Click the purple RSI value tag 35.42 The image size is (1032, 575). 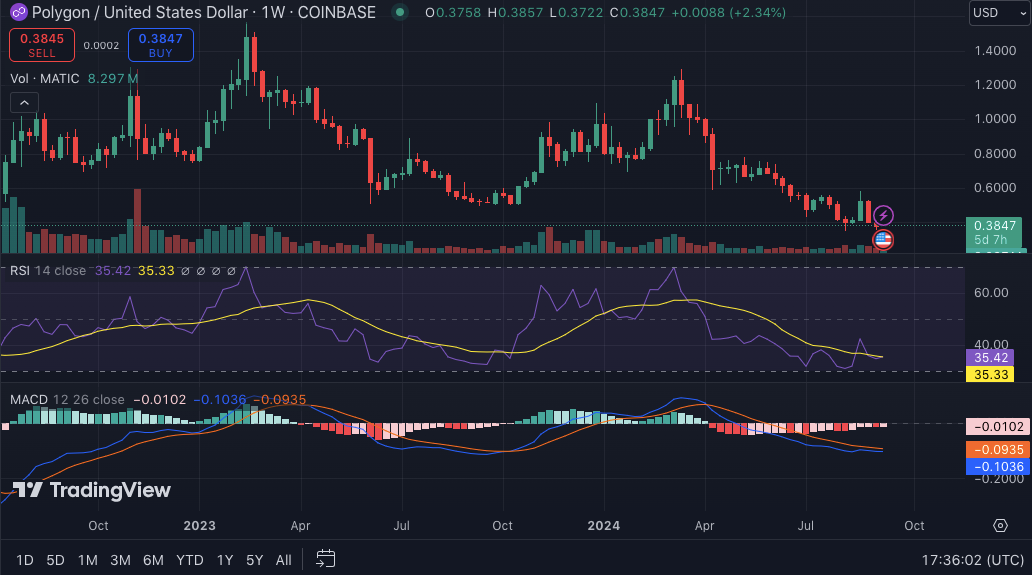(x=990, y=357)
